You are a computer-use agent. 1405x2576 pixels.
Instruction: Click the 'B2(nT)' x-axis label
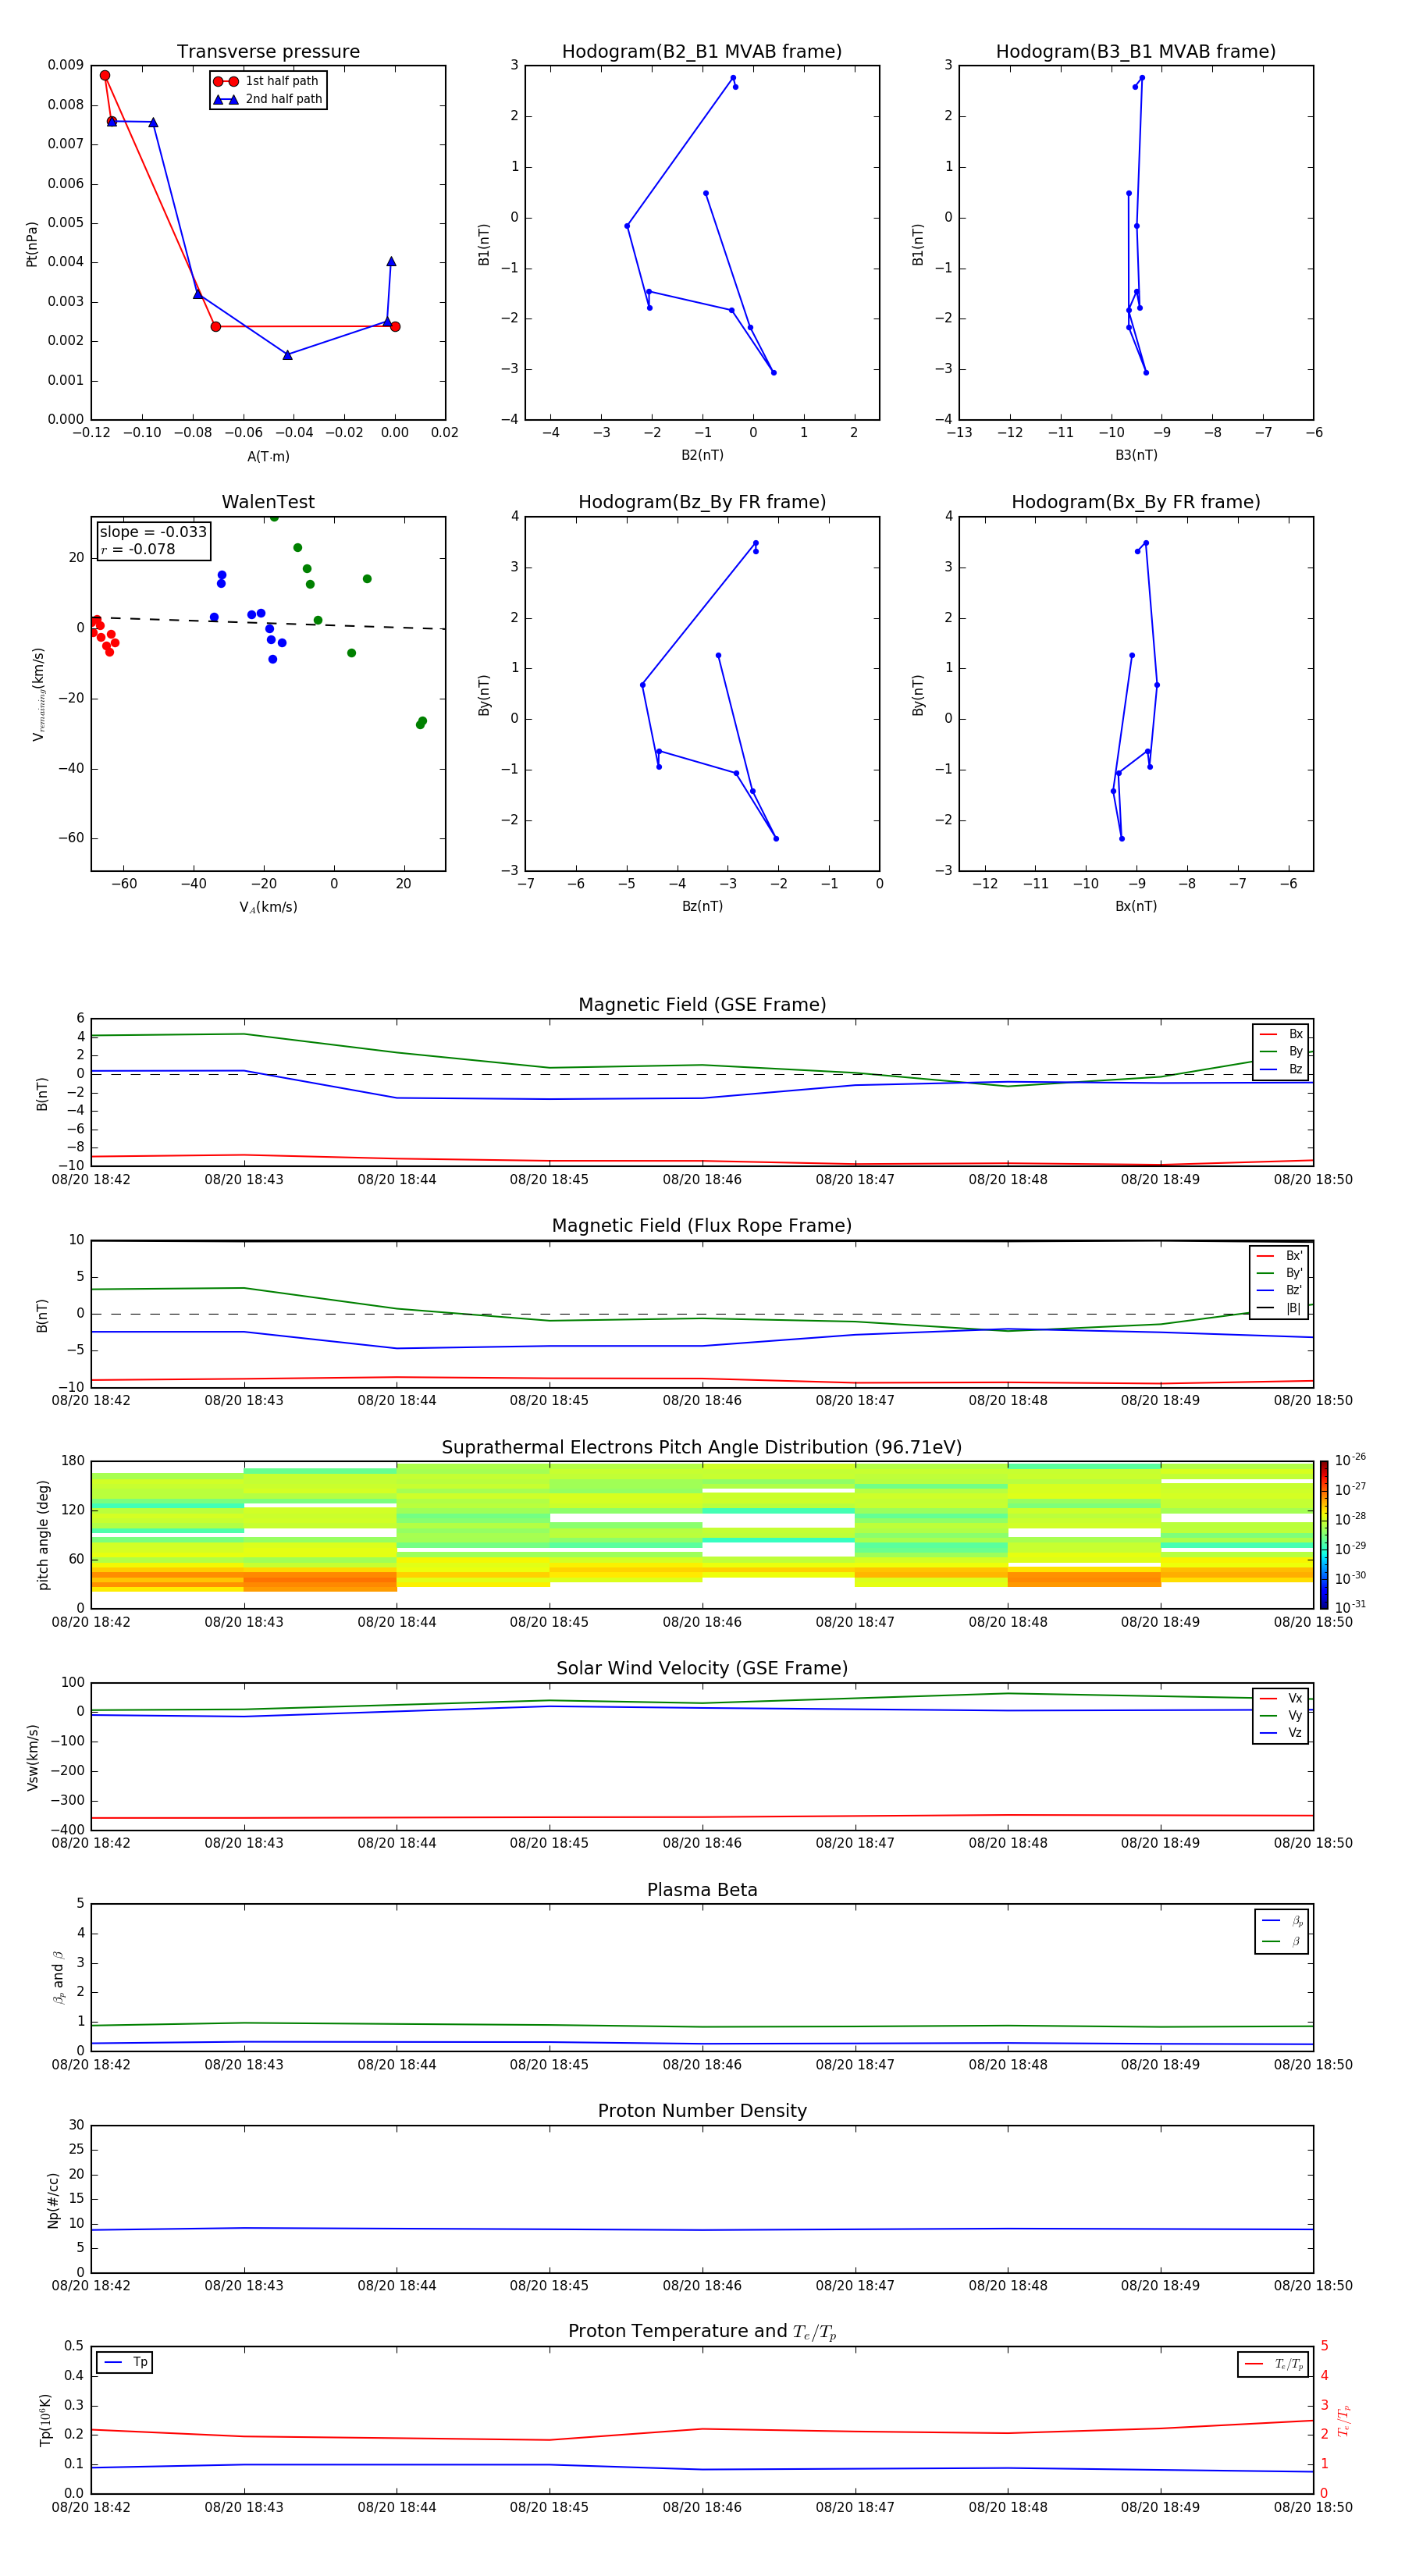click(702, 455)
